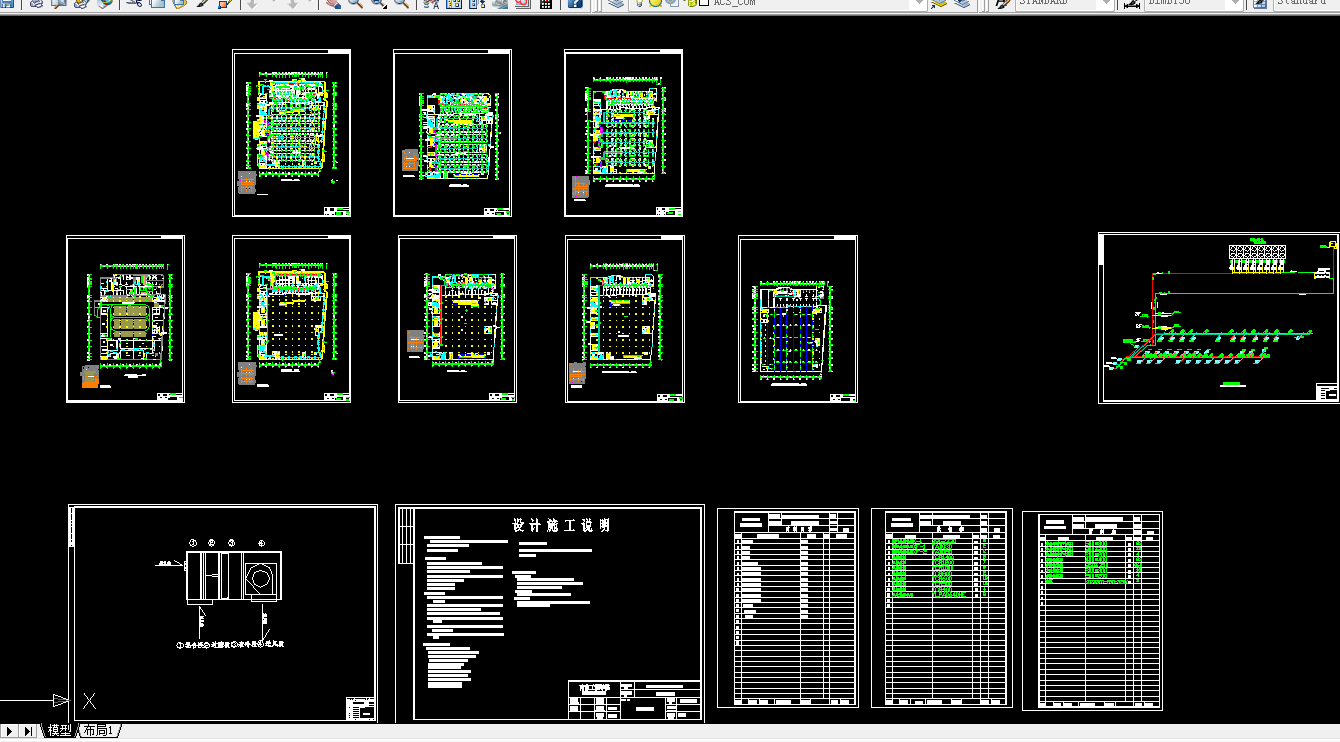
Task: Open the Help question mark icon
Action: pos(576,3)
